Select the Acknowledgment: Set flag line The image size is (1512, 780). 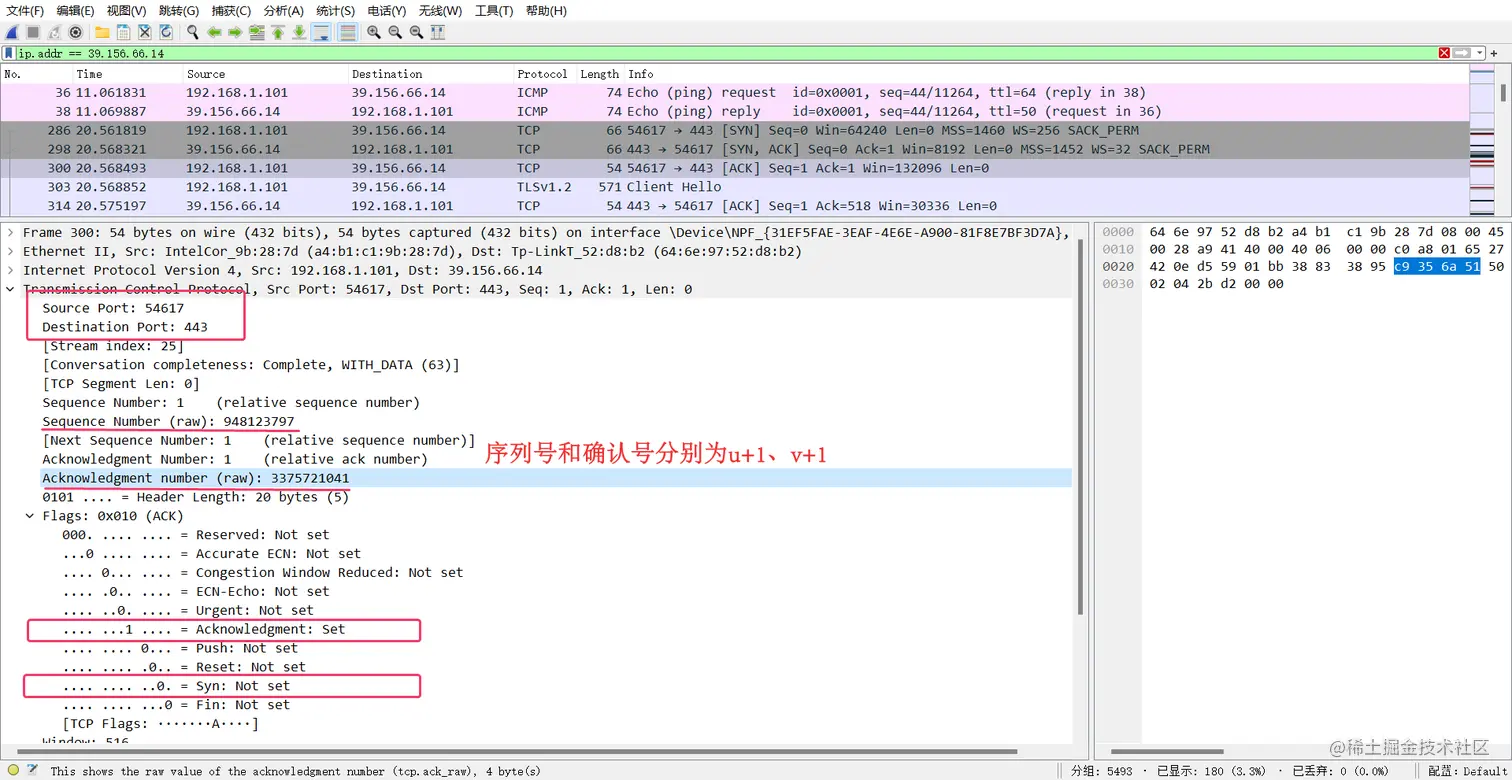pos(203,629)
